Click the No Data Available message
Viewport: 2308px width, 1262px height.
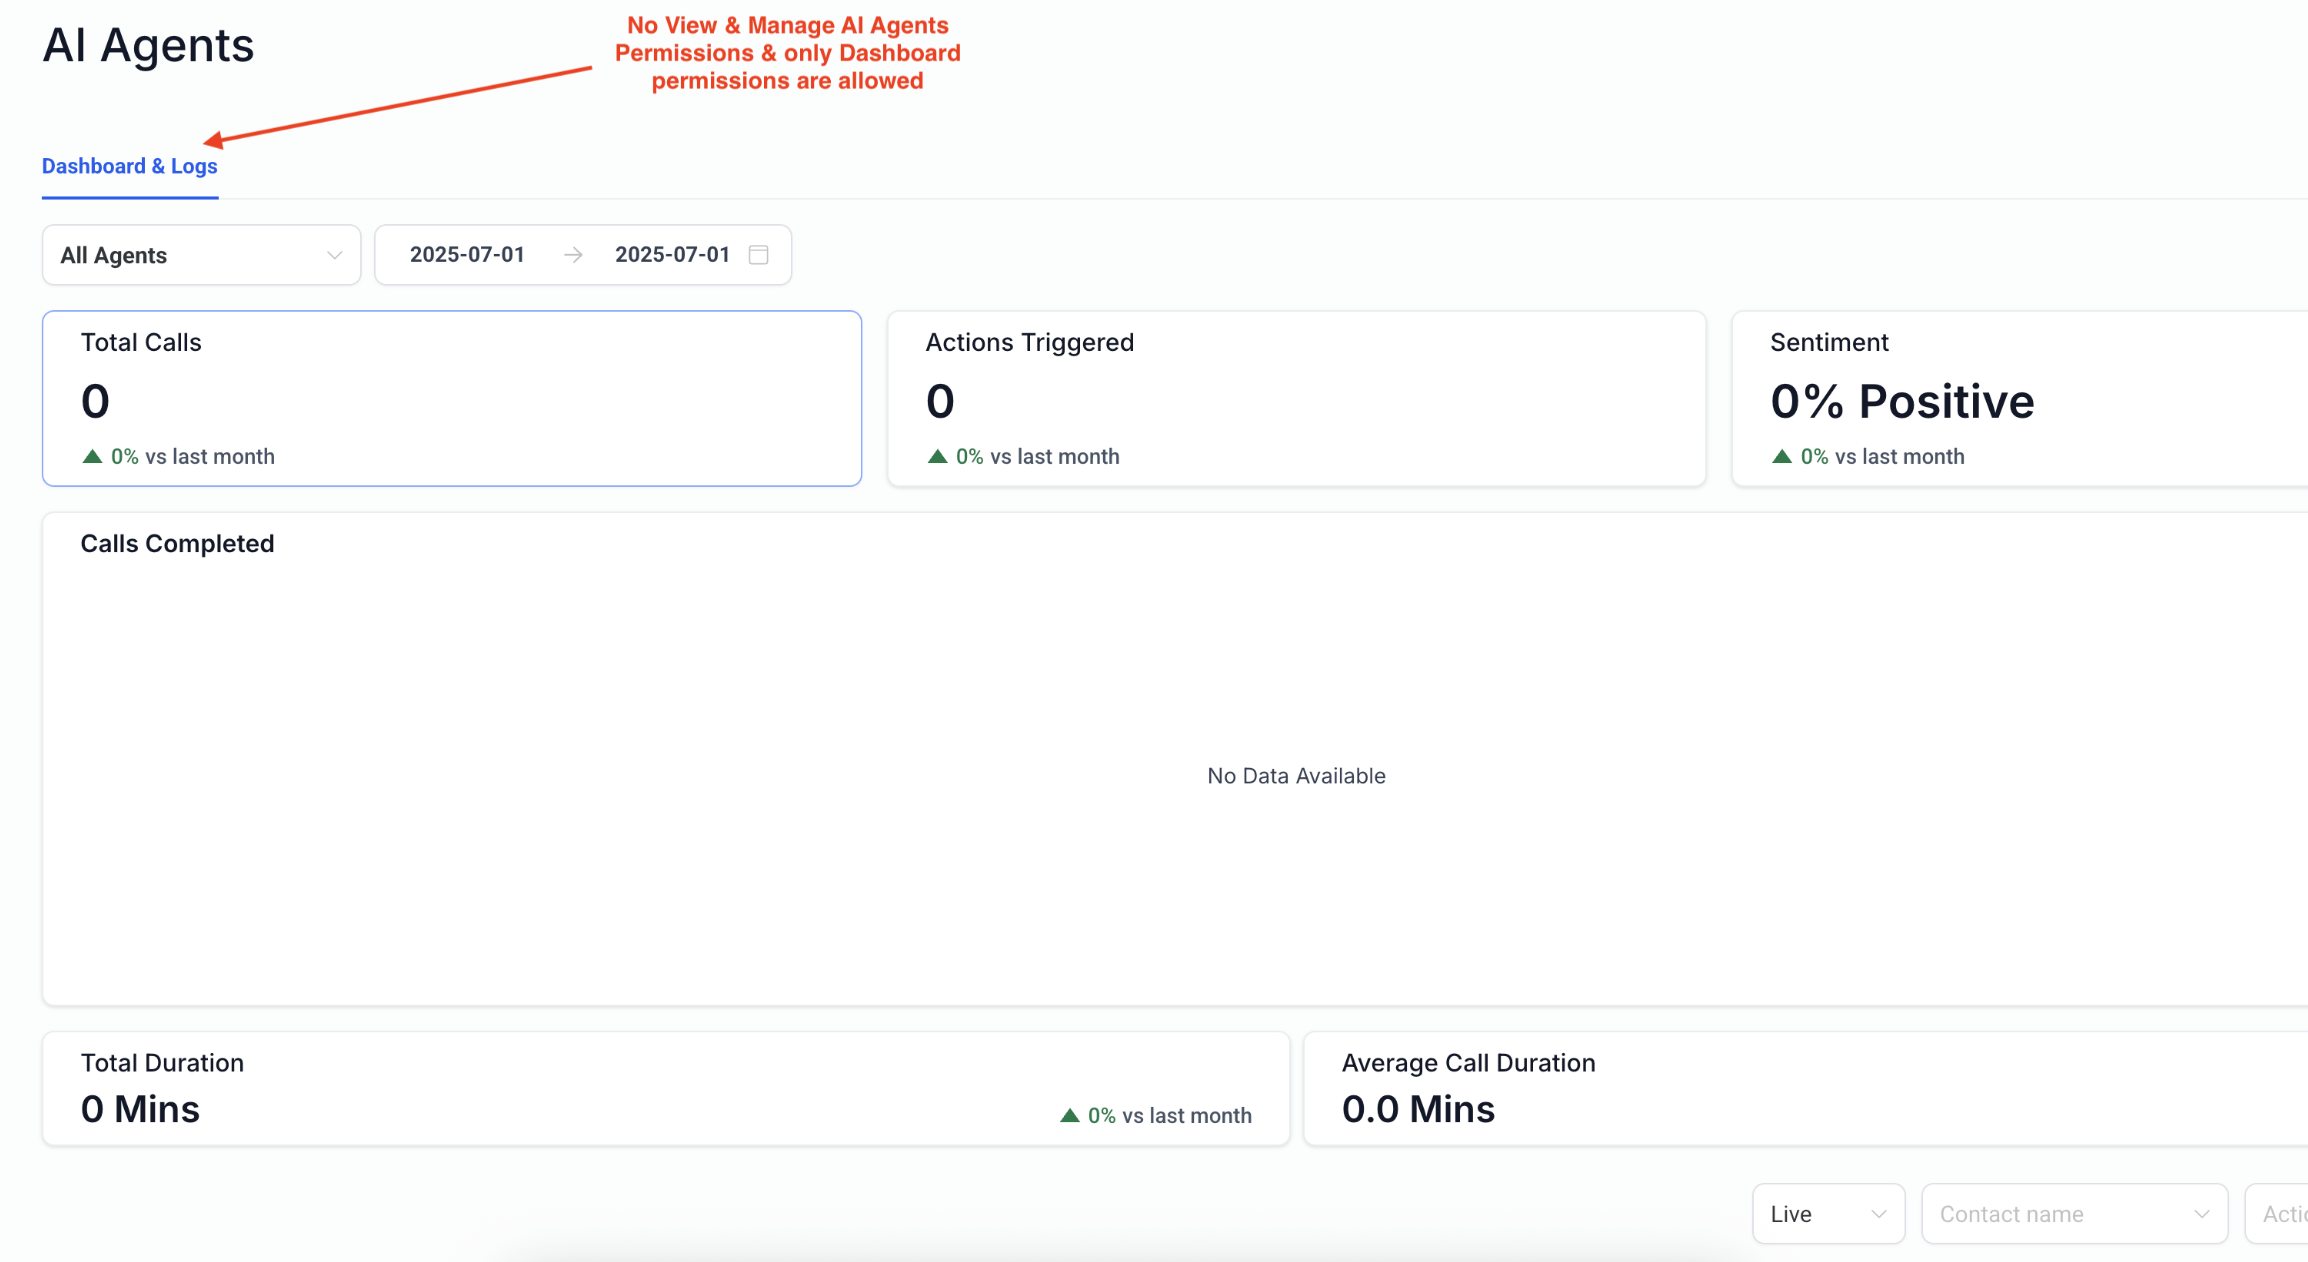[x=1296, y=776]
